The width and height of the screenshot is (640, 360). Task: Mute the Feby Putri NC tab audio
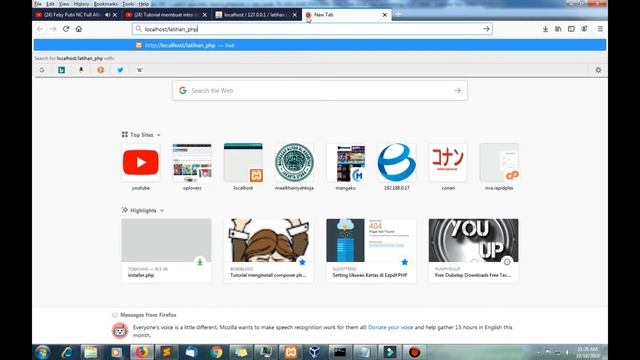click(107, 15)
